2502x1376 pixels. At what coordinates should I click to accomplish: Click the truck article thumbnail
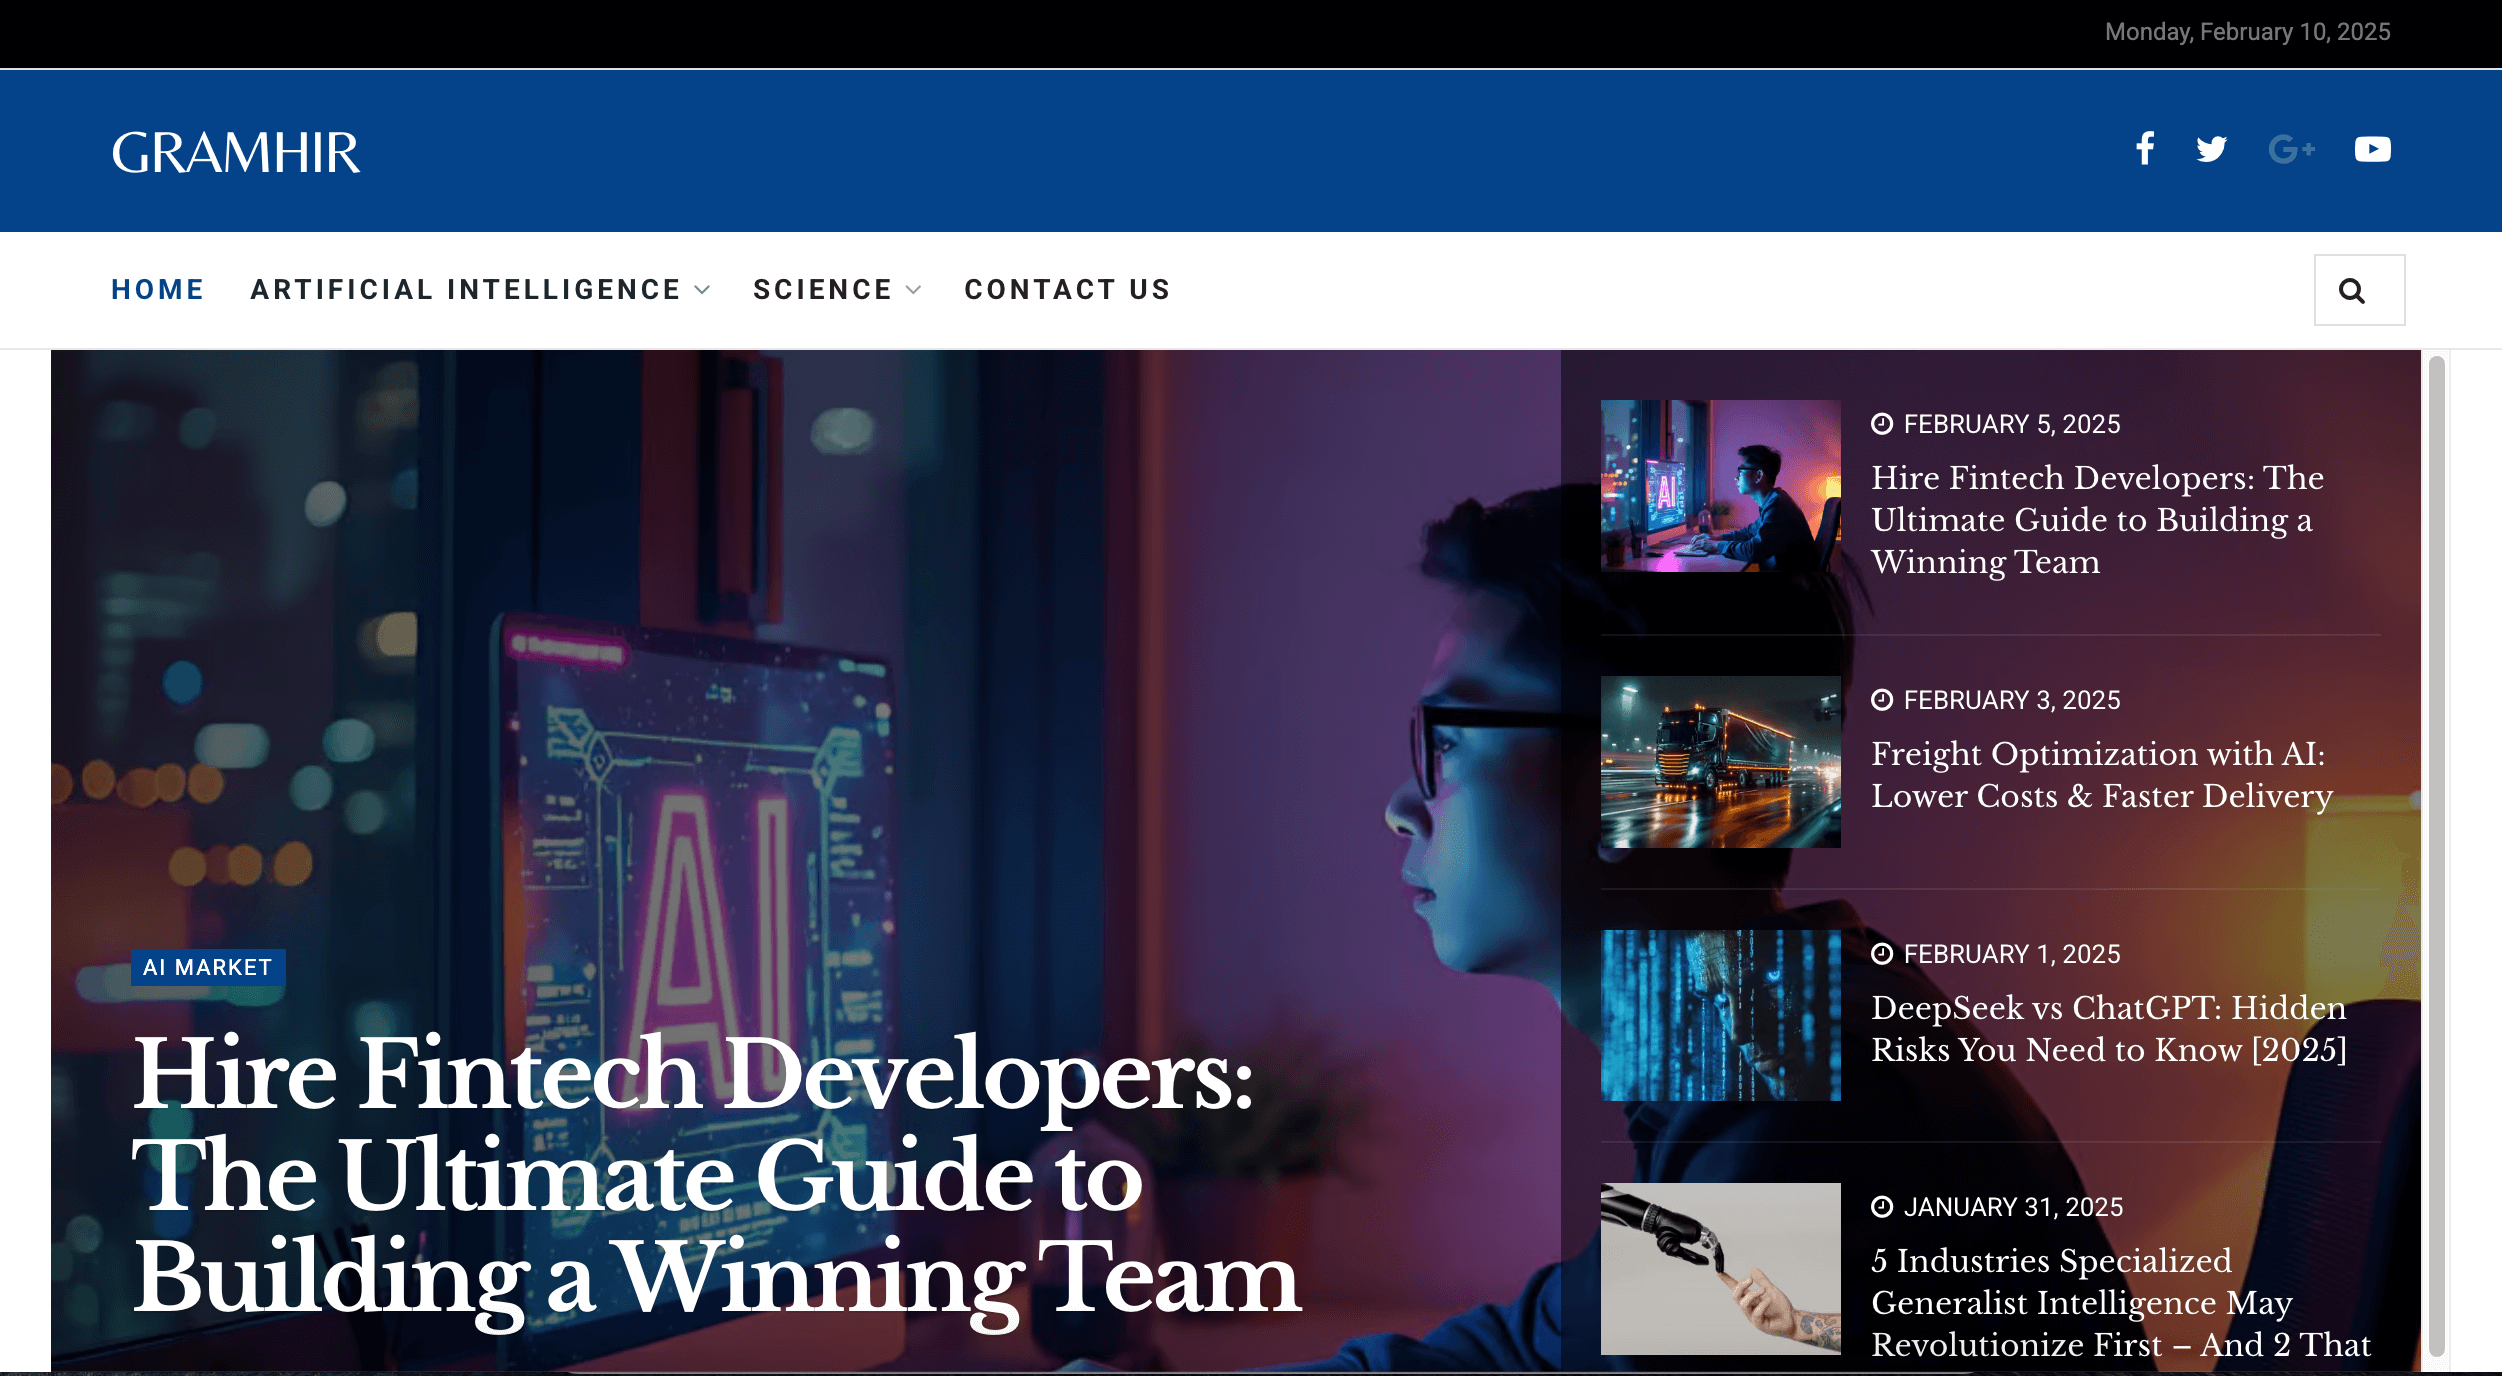click(1720, 762)
